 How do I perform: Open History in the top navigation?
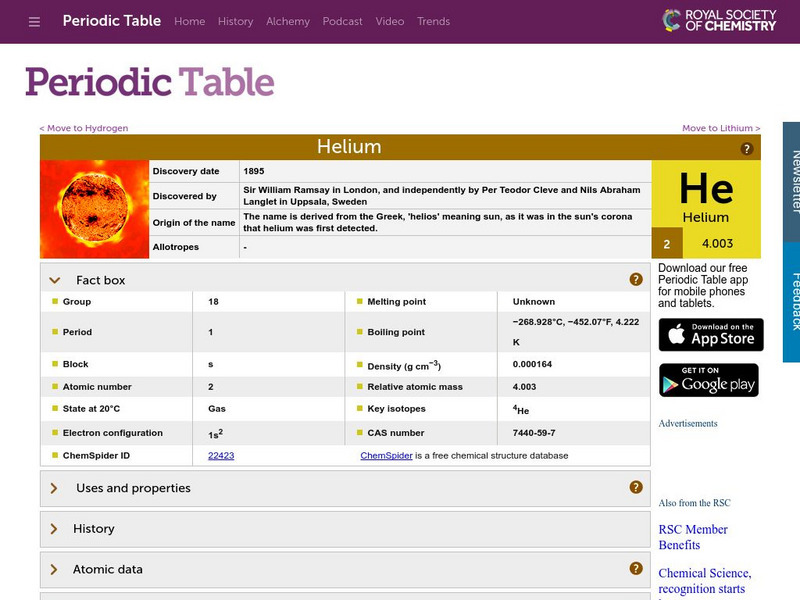coord(235,21)
